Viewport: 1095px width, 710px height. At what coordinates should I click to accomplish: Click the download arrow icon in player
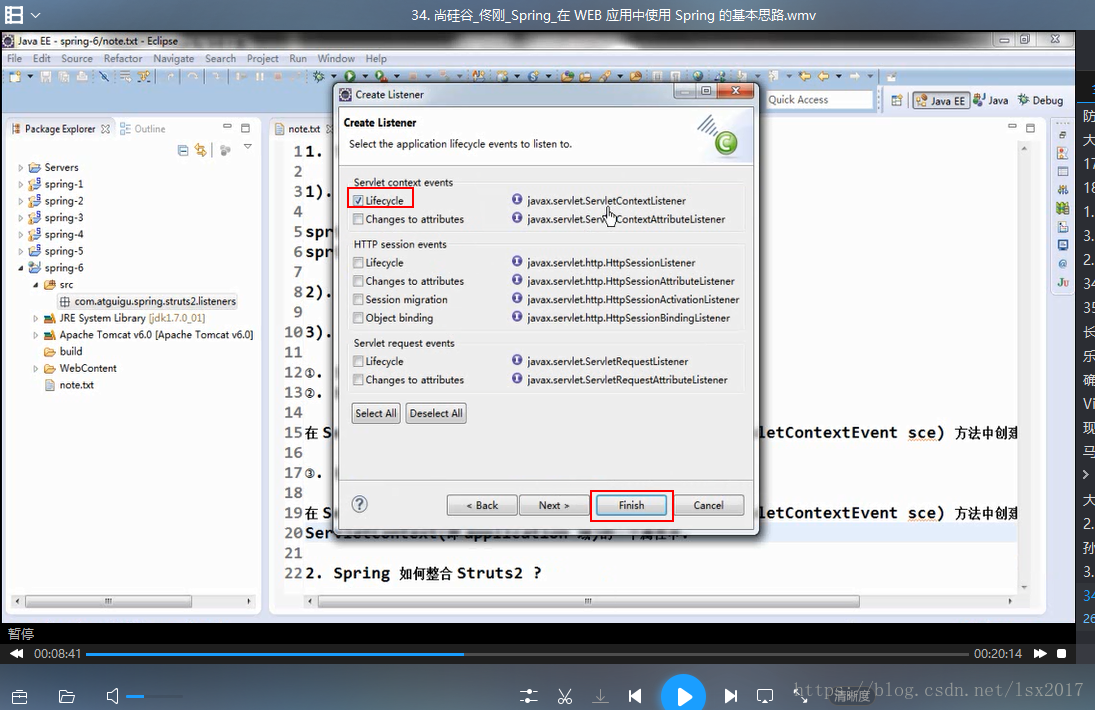click(x=600, y=696)
